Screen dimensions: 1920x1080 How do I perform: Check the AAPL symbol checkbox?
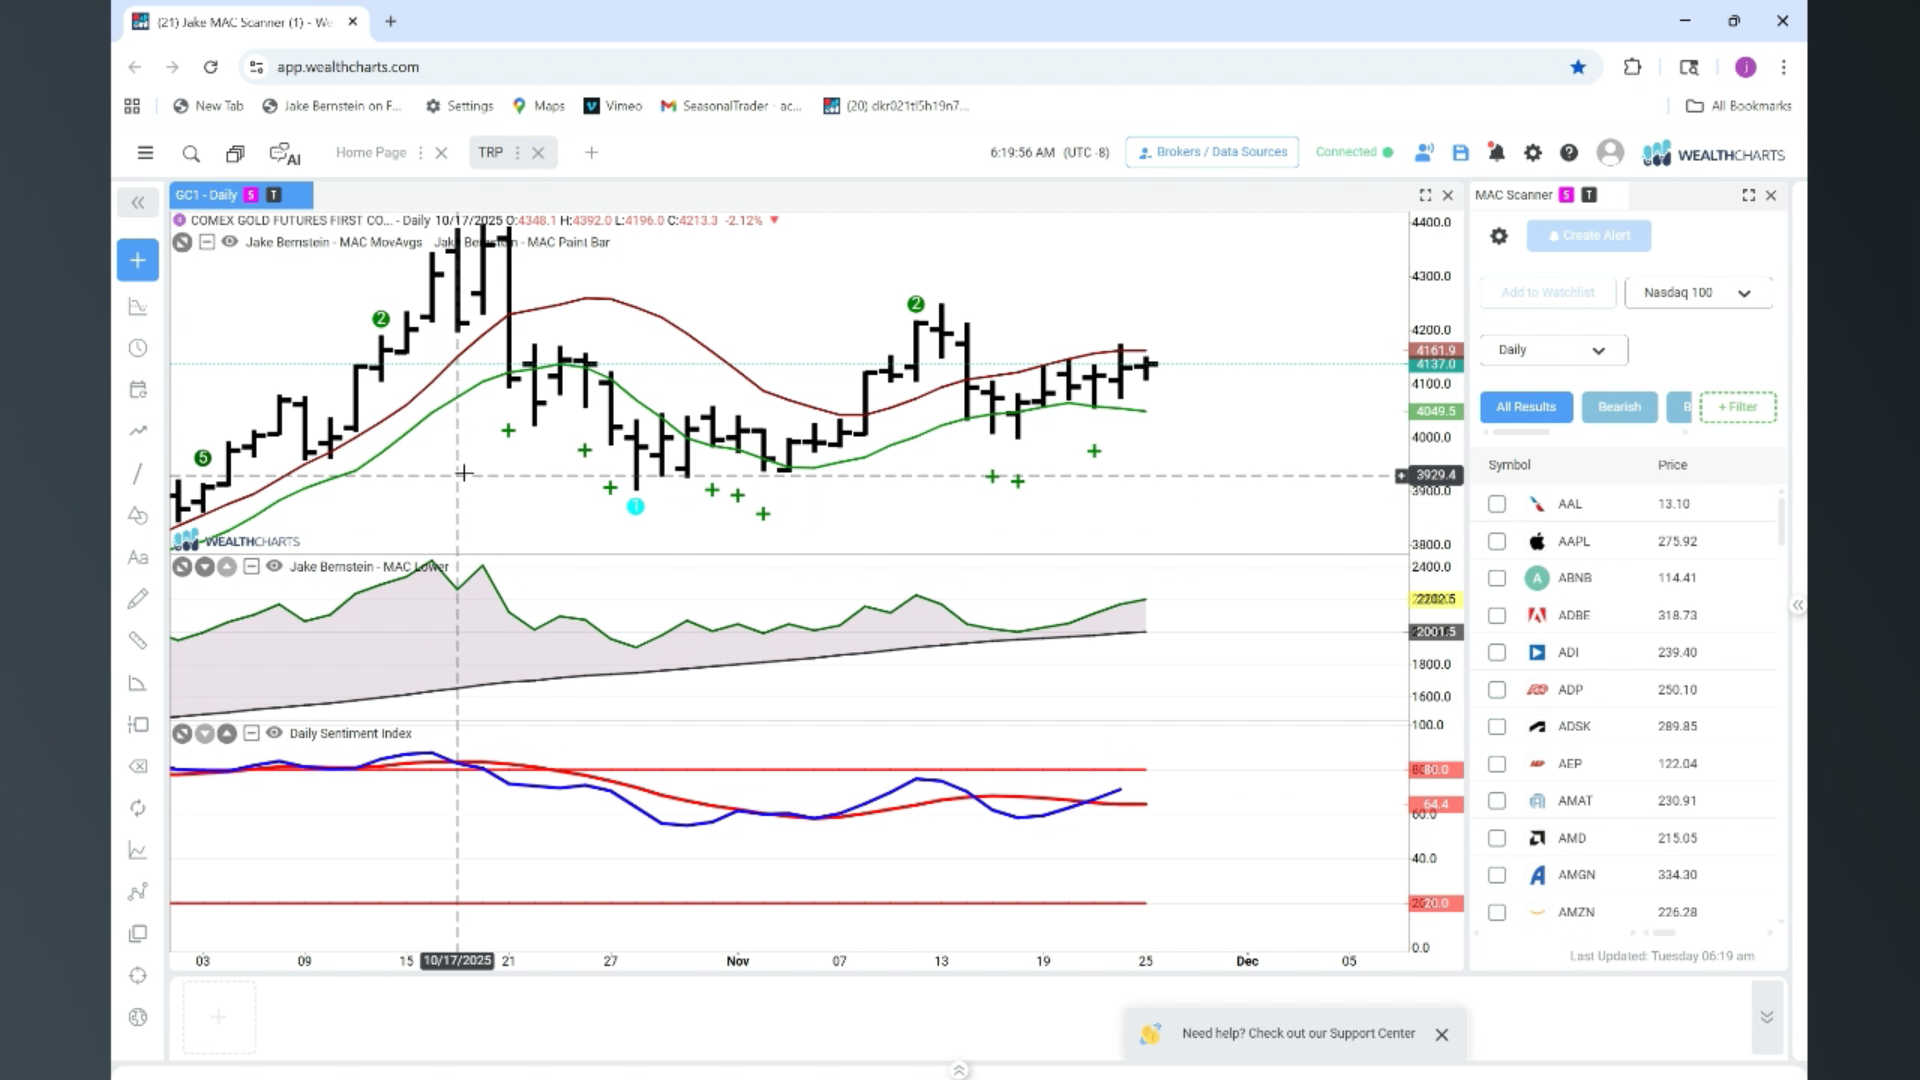(1497, 541)
